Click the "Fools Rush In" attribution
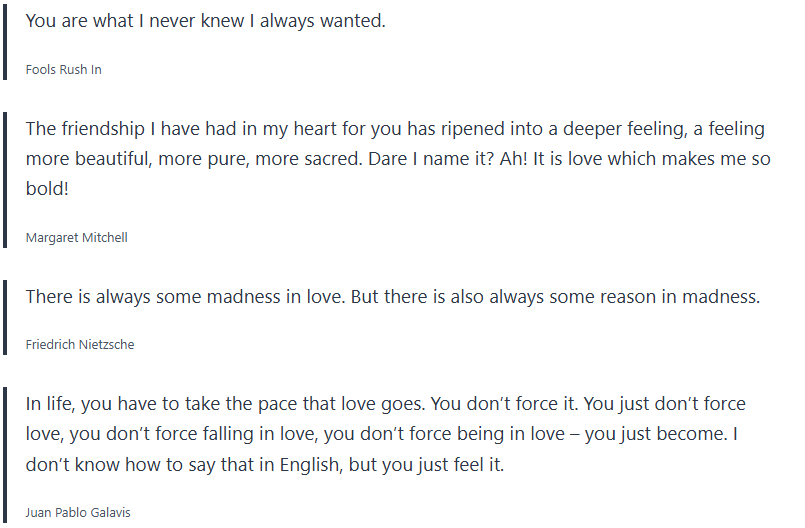 63,70
